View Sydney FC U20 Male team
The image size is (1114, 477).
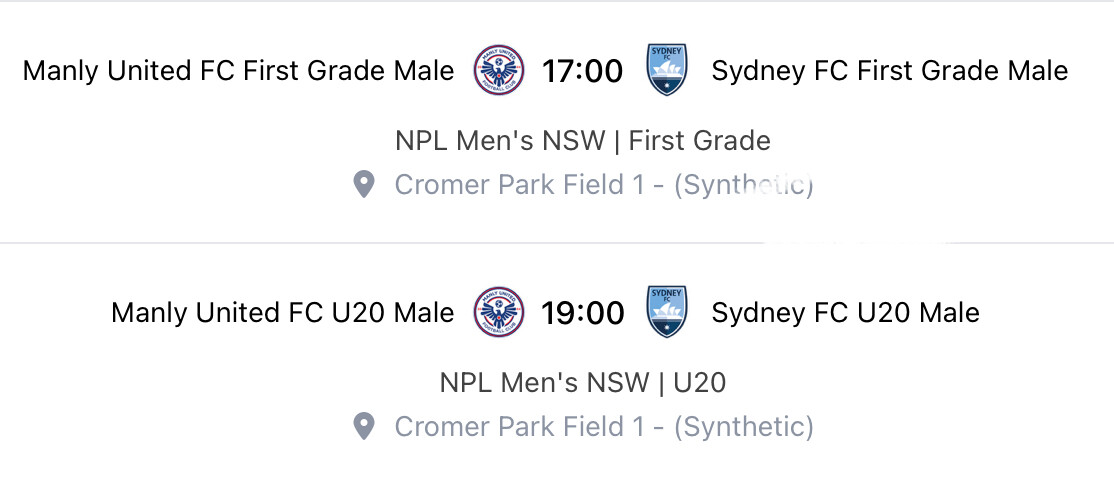pyautogui.click(x=845, y=313)
